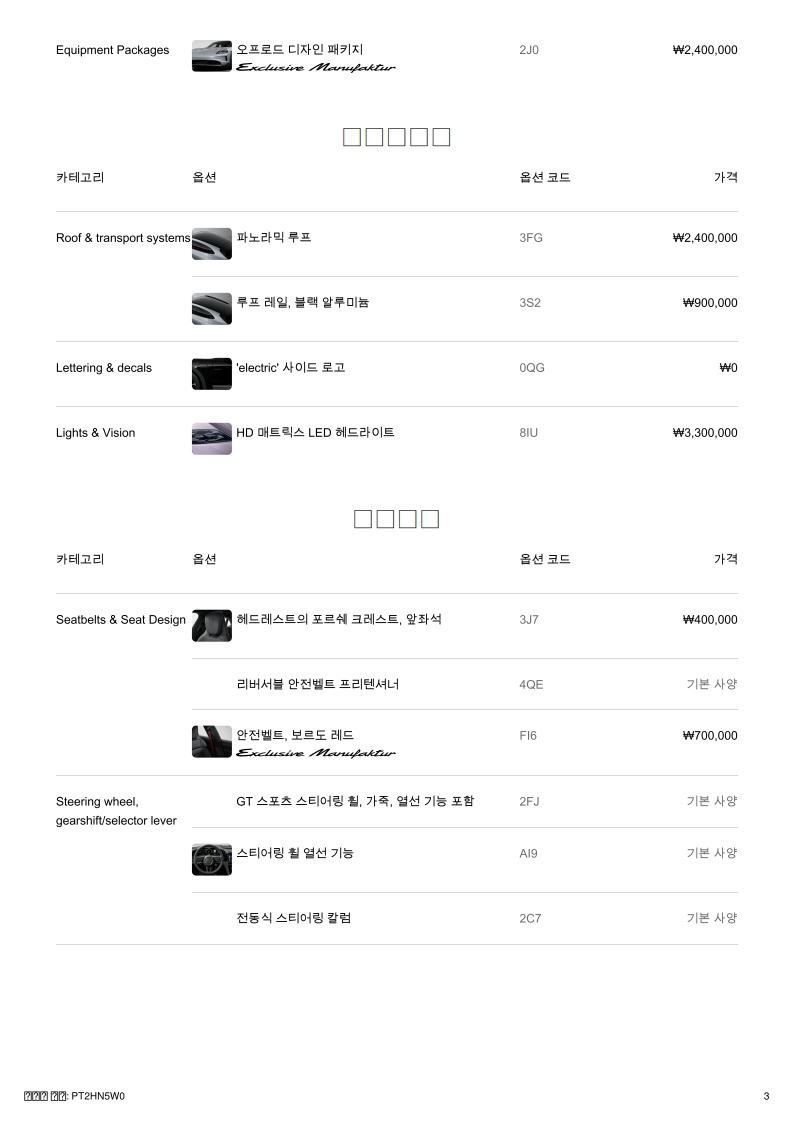Screen dimensions: 793x1122
Task: View the HD 매트릭스 LED 헤드라이트 image
Action: (211, 439)
